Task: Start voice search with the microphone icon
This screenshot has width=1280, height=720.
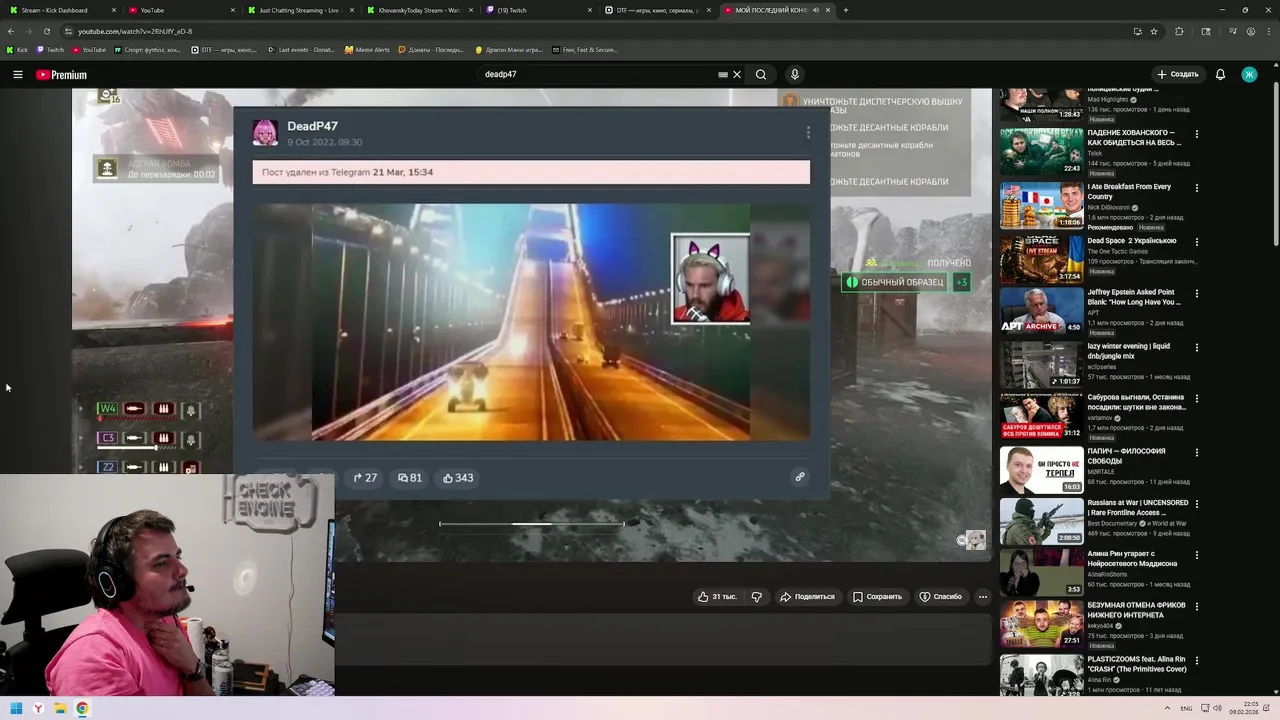Action: pyautogui.click(x=795, y=74)
